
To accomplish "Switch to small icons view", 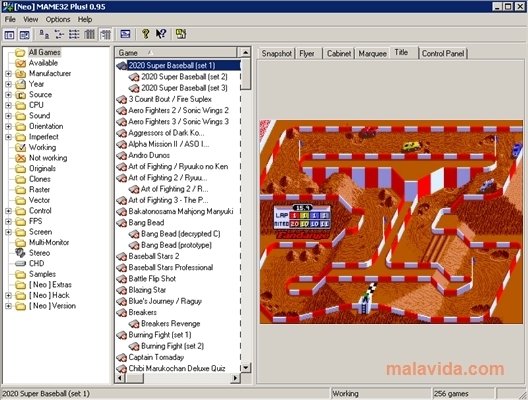I will pyautogui.click(x=59, y=34).
